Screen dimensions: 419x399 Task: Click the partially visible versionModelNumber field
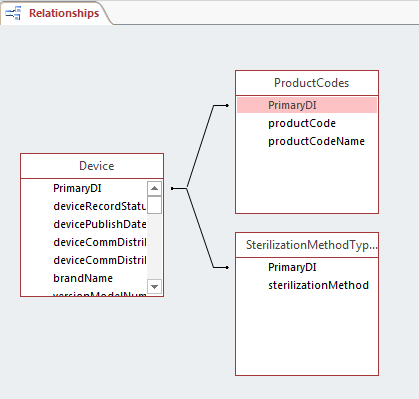point(99,294)
